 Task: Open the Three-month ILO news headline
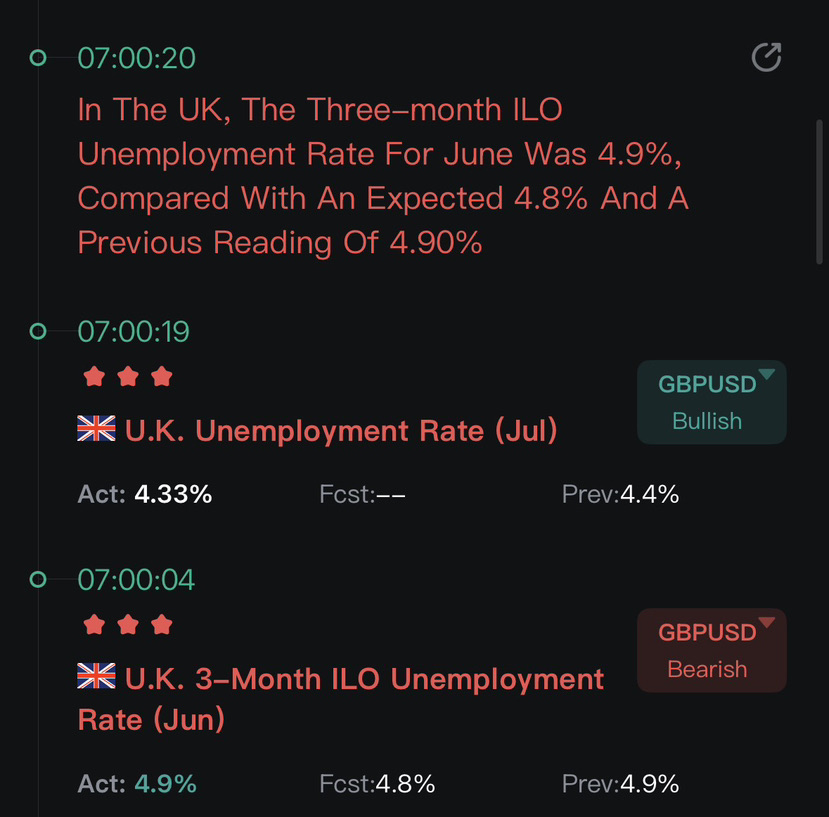pyautogui.click(x=383, y=176)
